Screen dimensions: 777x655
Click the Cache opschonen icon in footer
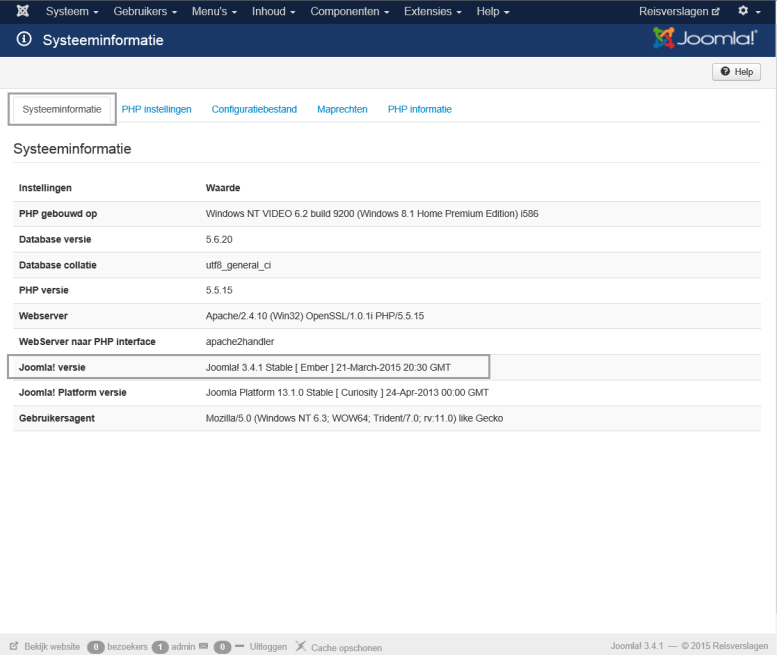pos(301,647)
